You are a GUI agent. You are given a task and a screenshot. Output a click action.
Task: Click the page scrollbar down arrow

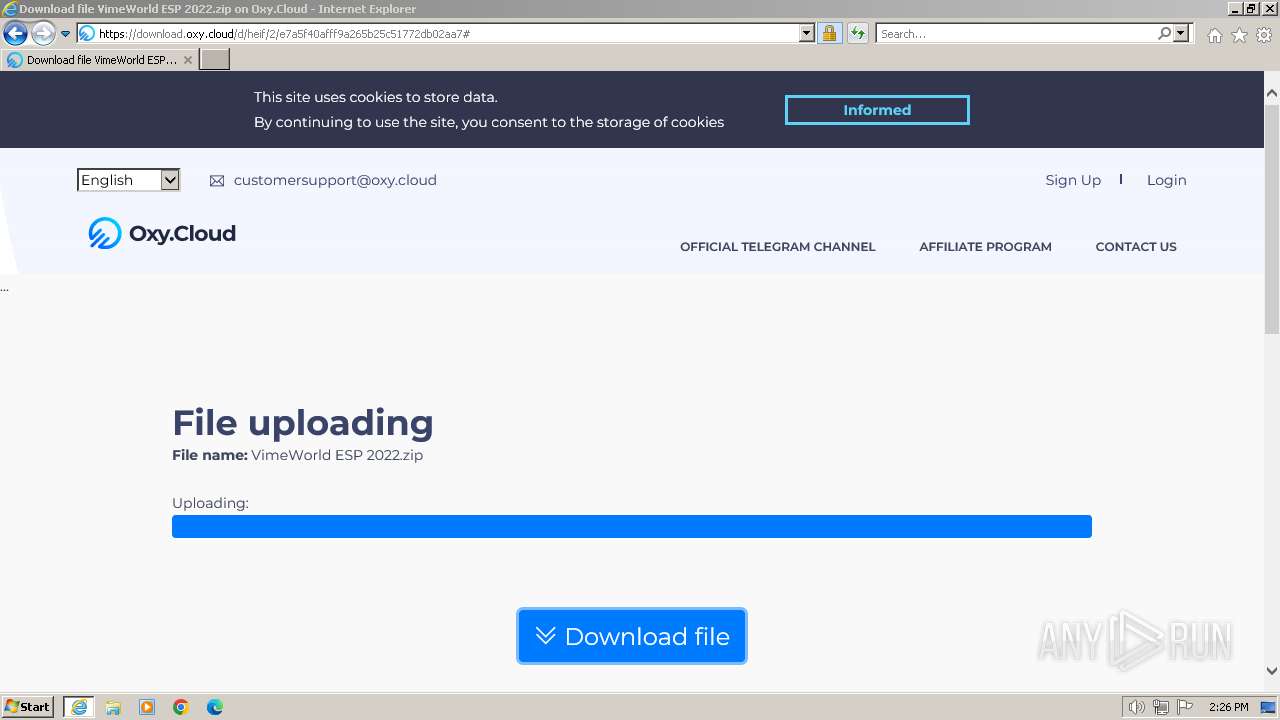coord(1272,671)
